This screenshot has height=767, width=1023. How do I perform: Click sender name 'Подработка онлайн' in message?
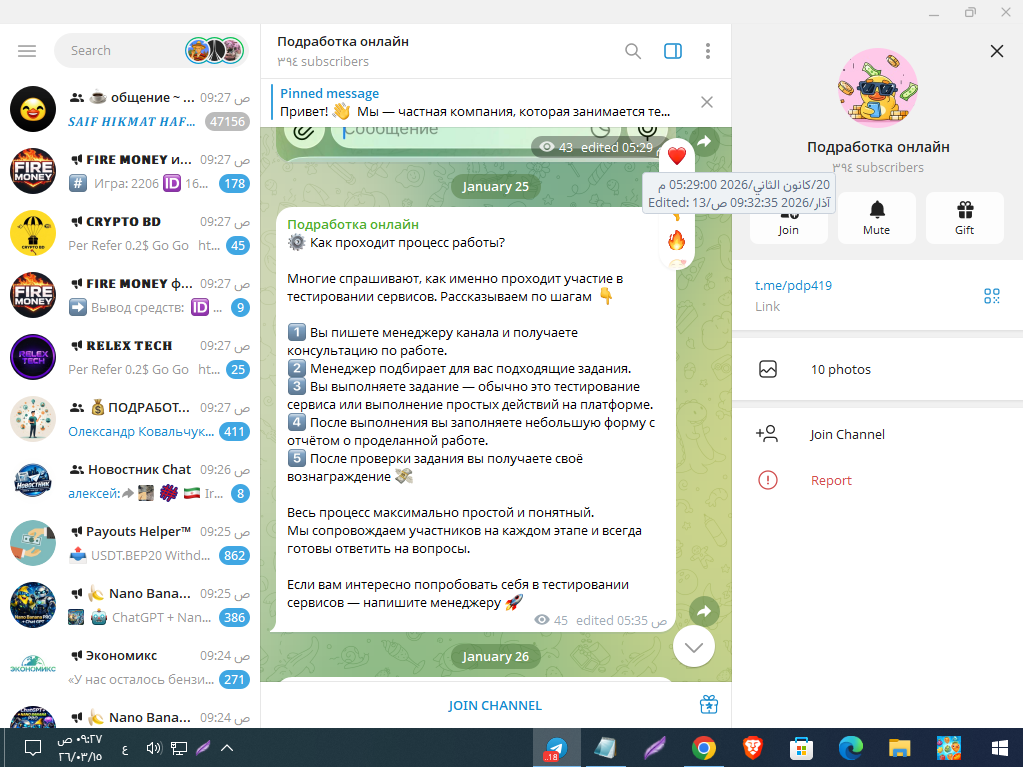click(353, 224)
